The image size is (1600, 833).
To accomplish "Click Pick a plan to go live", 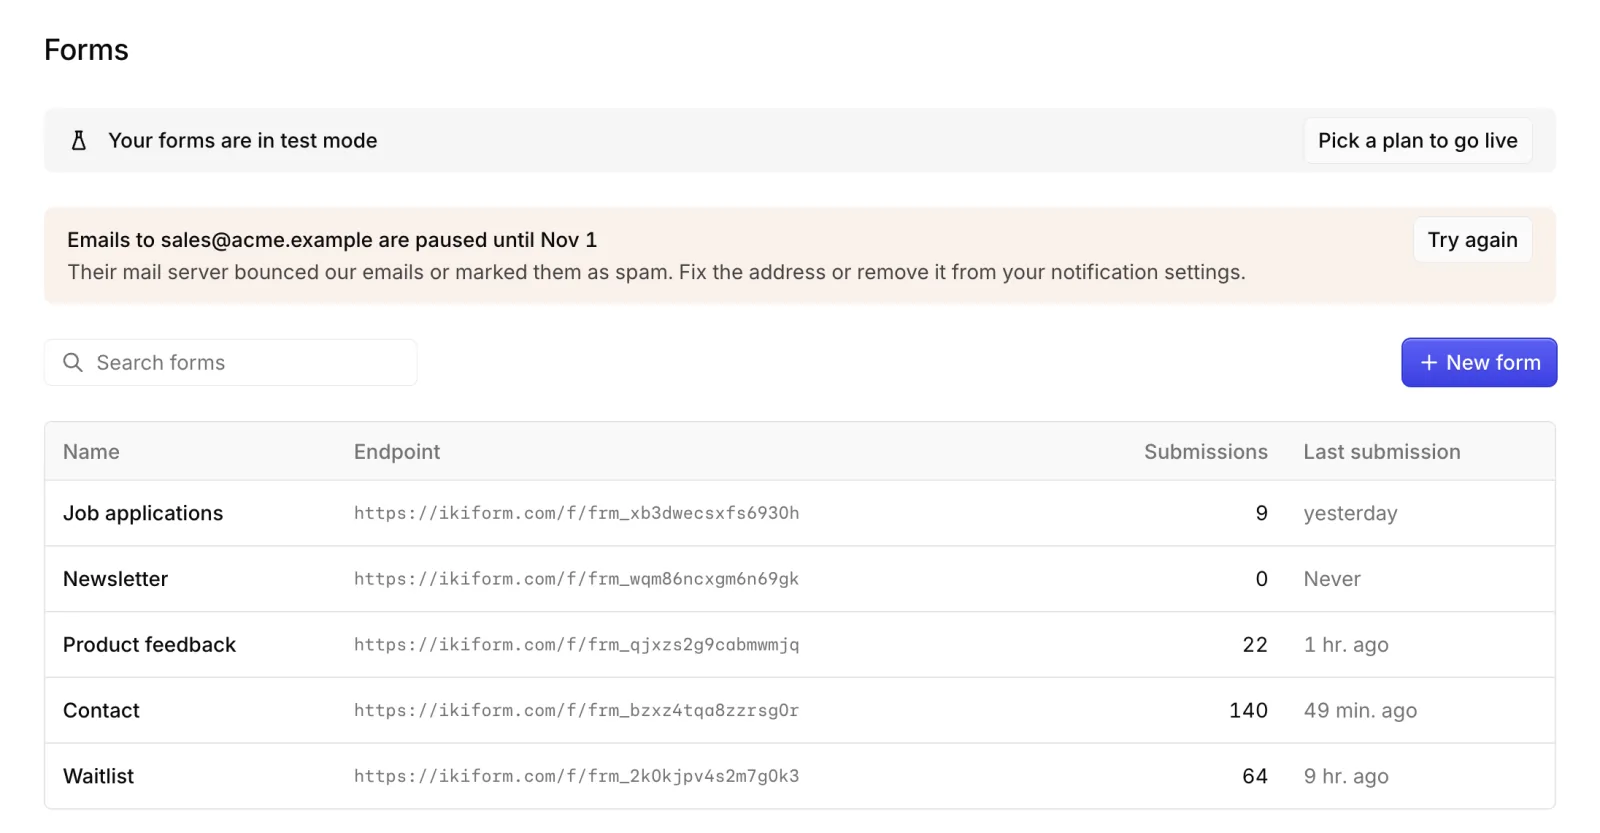I will pos(1417,141).
